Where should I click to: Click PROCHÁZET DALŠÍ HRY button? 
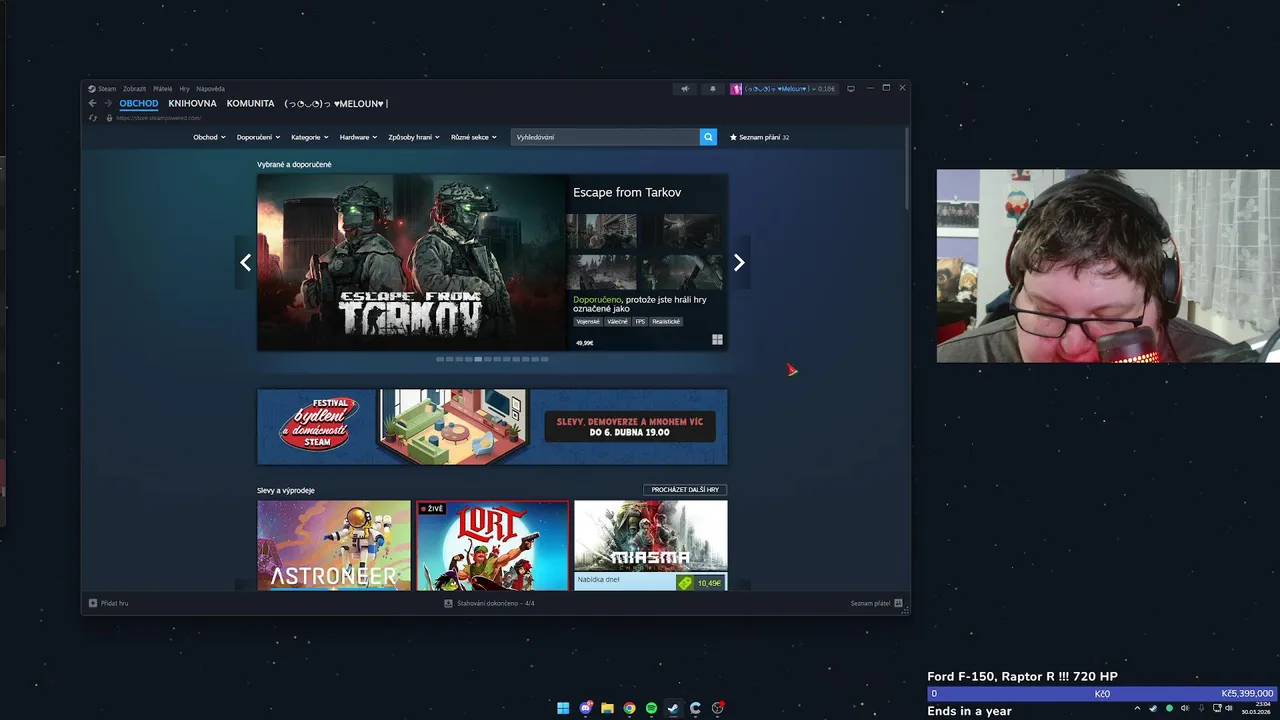point(685,490)
